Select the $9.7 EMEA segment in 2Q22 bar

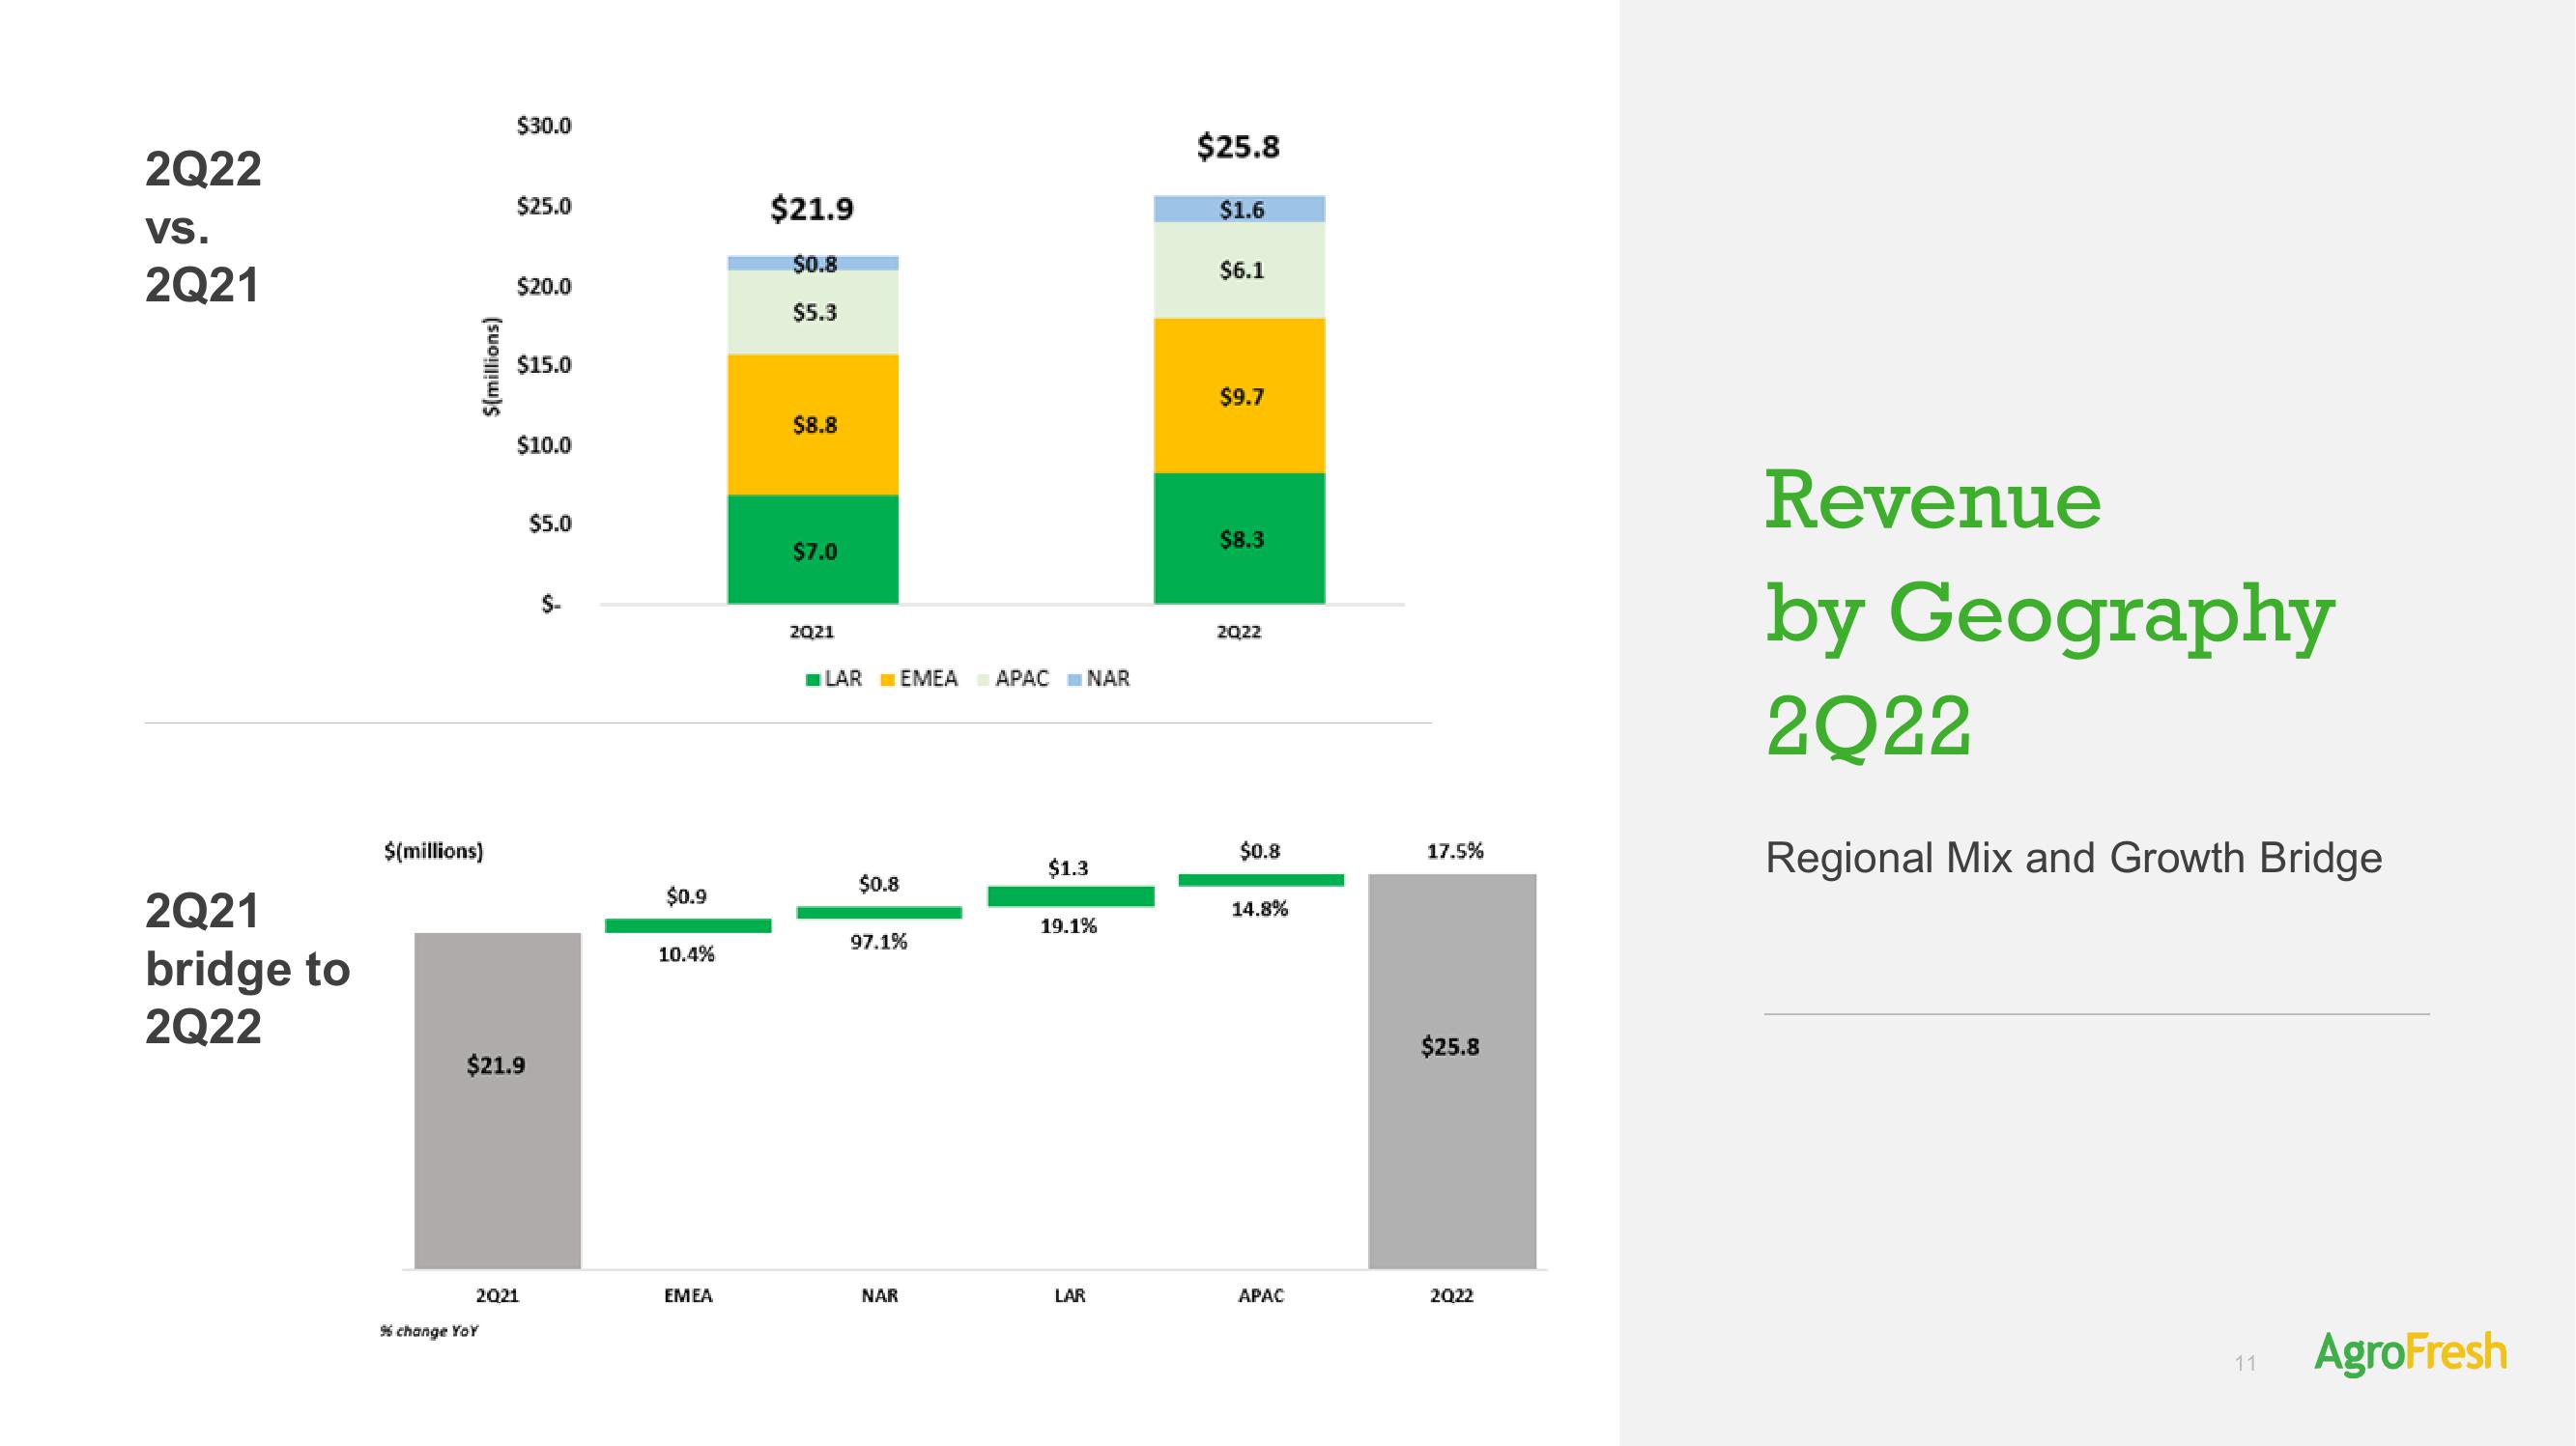tap(1240, 396)
